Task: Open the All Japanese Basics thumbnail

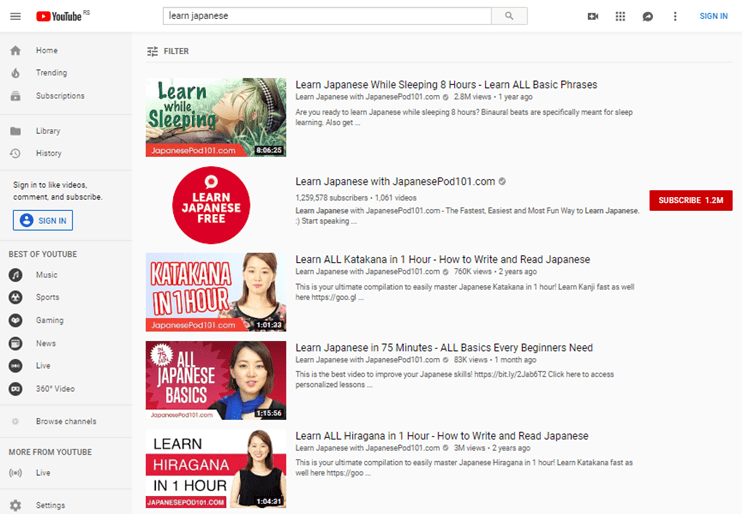Action: 216,381
